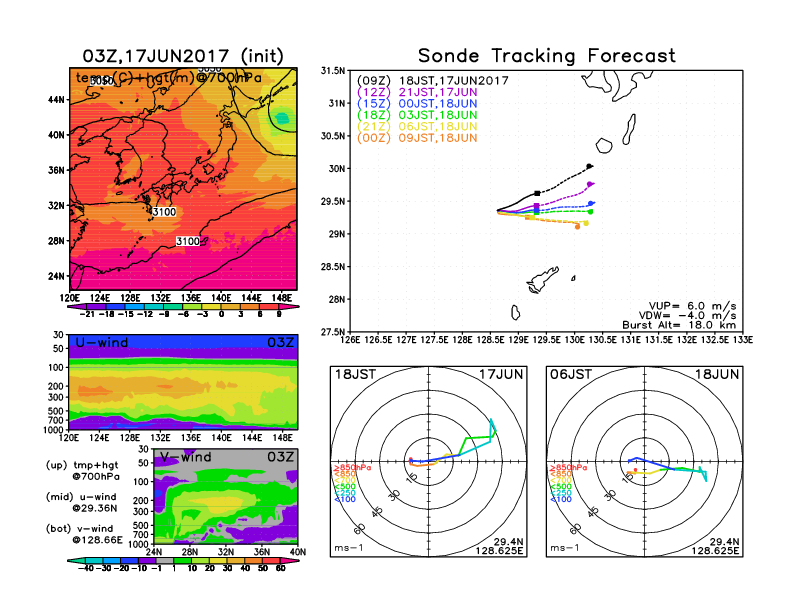Image resolution: width=792 pixels, height=612 pixels.
Task: Click the "1000" pressure label on U-wind axis
Action: click(54, 430)
